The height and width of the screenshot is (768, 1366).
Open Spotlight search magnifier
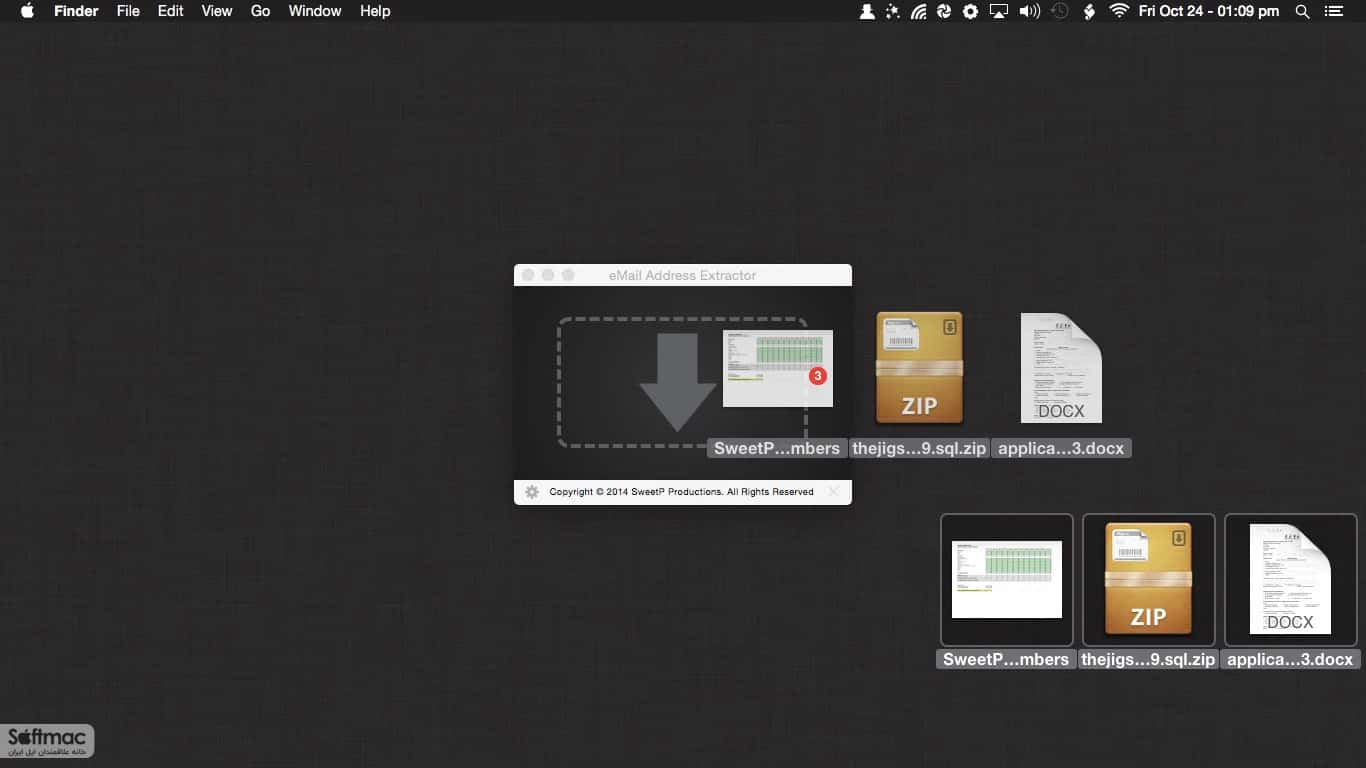pos(1302,11)
